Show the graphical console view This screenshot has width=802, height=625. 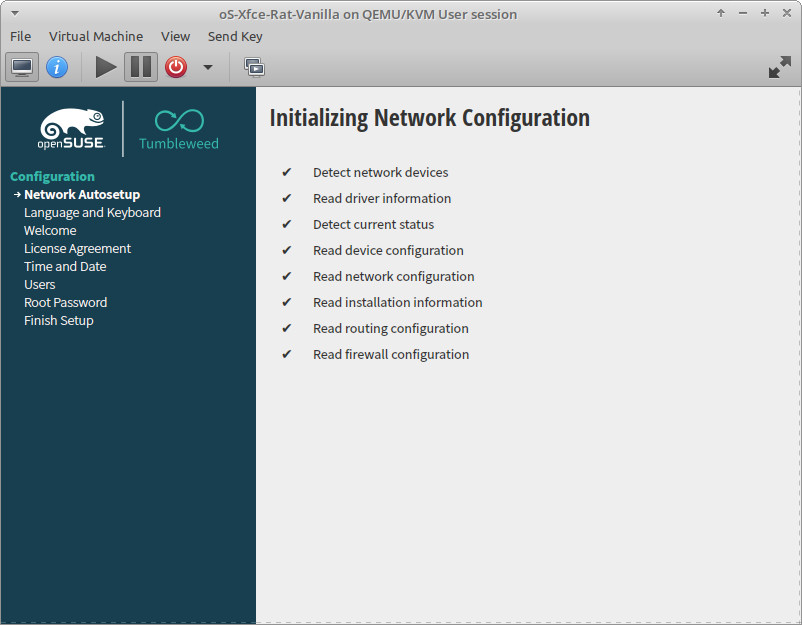(22, 67)
